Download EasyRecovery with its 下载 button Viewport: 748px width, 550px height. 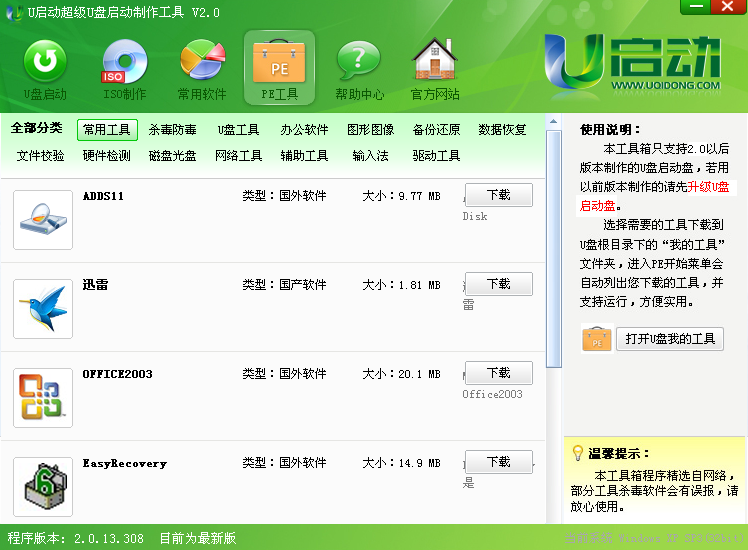(x=499, y=462)
